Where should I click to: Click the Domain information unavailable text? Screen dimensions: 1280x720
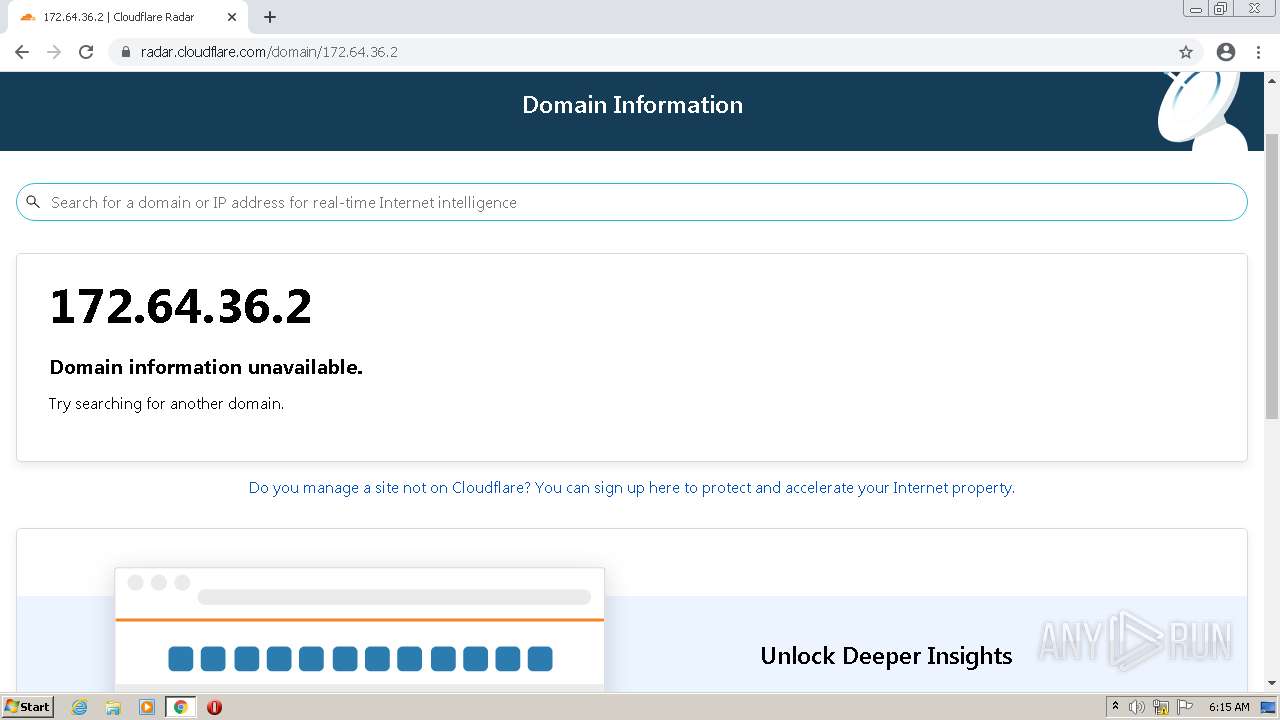point(206,367)
